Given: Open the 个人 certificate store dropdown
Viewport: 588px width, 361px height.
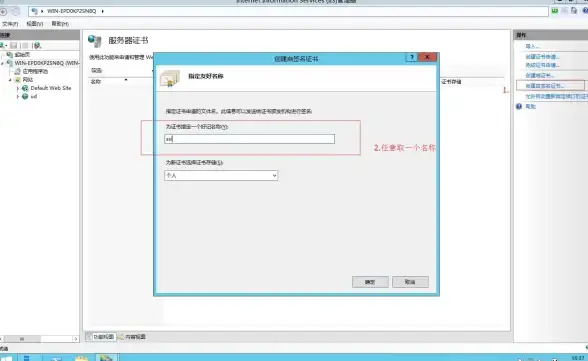Looking at the screenshot, I should pos(221,175).
